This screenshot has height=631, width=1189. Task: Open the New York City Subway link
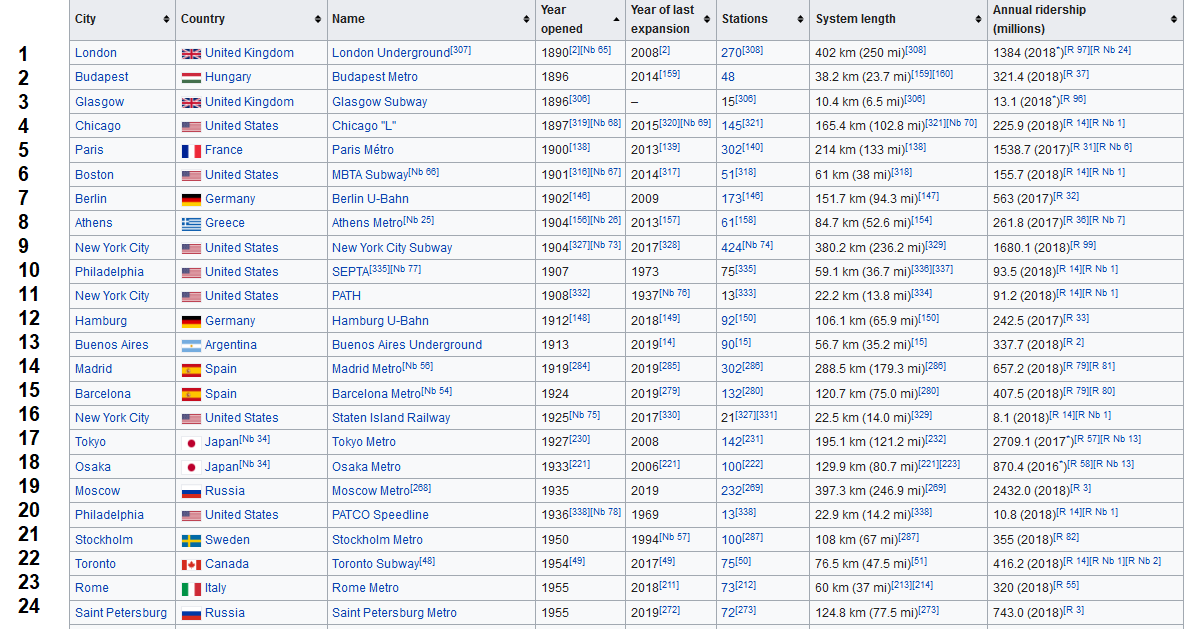click(392, 248)
